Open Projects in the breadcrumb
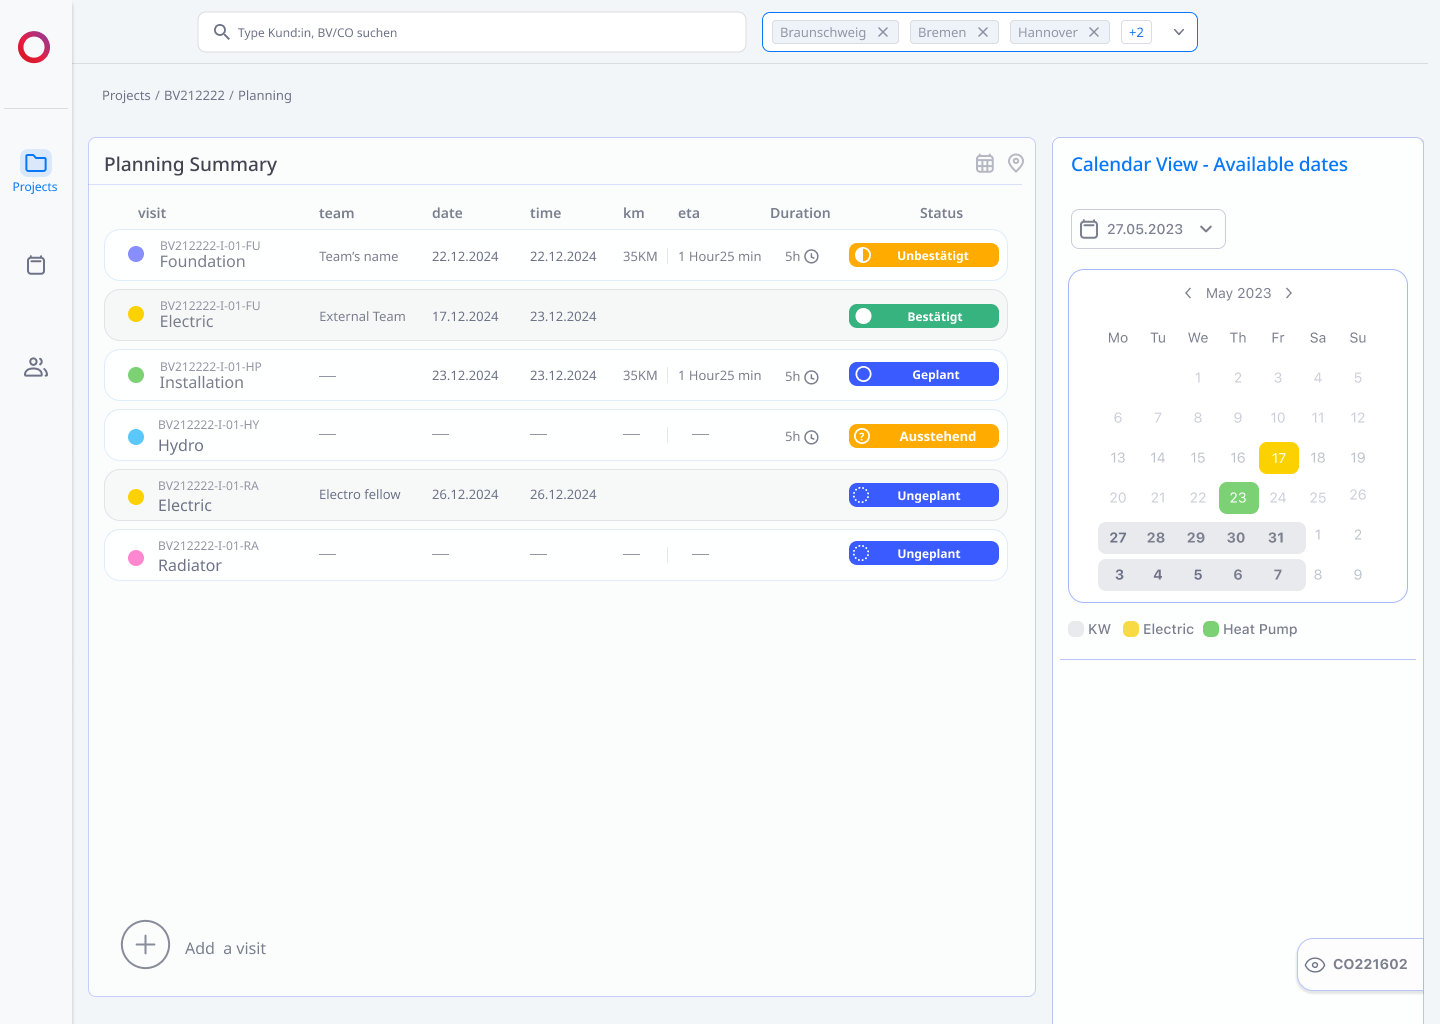Viewport: 1440px width, 1024px height. [x=126, y=95]
